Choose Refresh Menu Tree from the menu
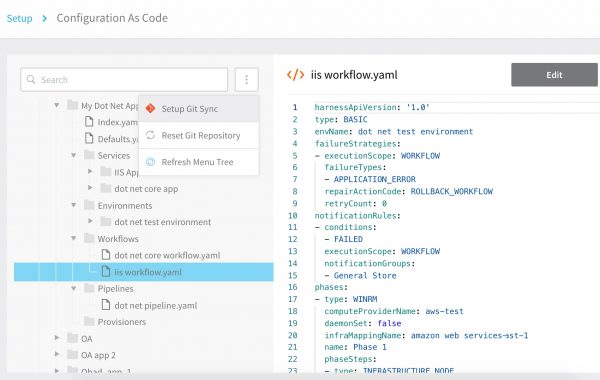The height and width of the screenshot is (380, 600). click(199, 162)
